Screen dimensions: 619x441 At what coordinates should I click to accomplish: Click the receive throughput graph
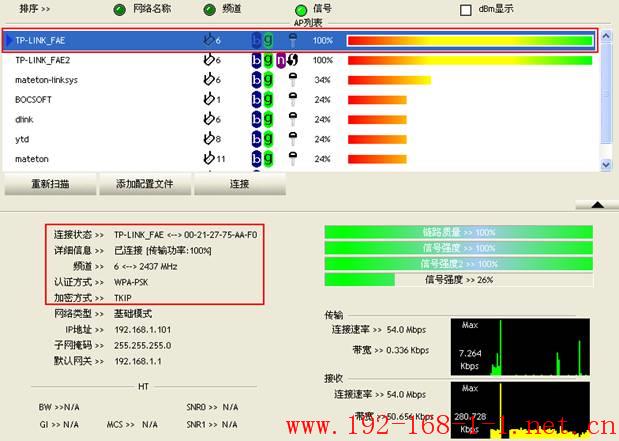tap(520, 411)
